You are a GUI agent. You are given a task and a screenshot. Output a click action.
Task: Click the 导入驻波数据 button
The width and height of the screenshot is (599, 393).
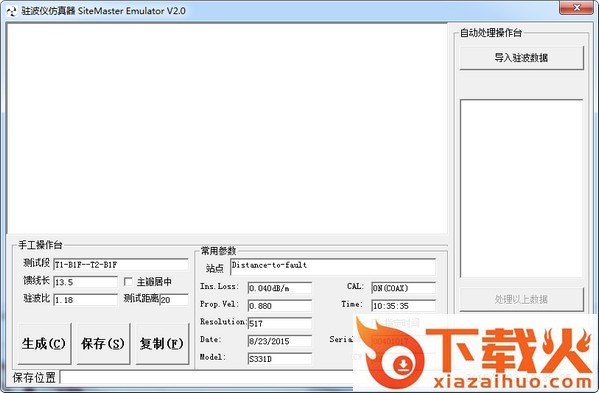tap(521, 58)
